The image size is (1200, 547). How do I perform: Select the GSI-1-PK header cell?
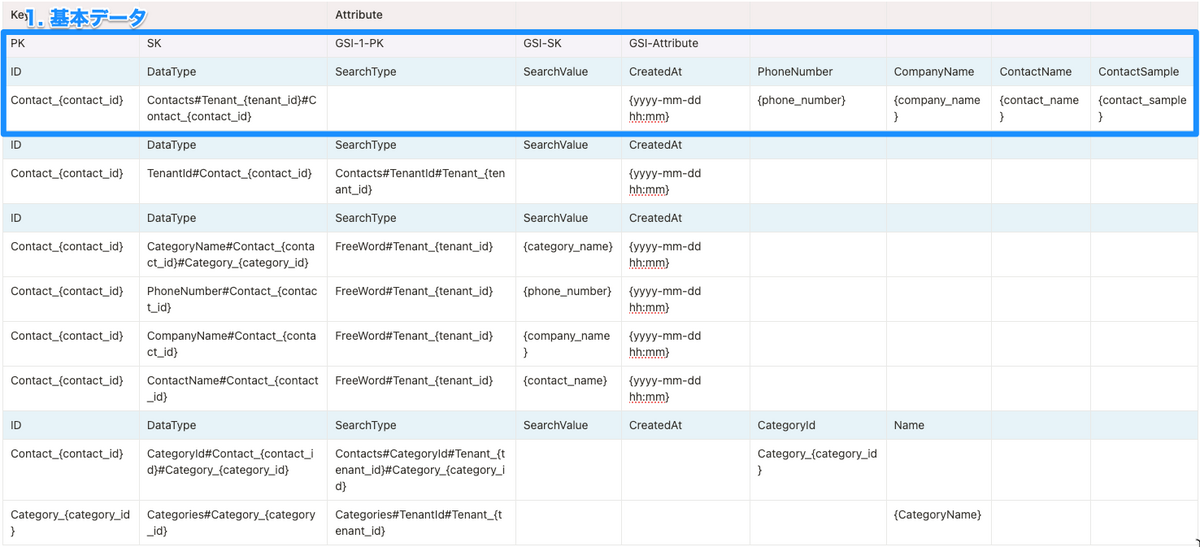click(x=421, y=43)
